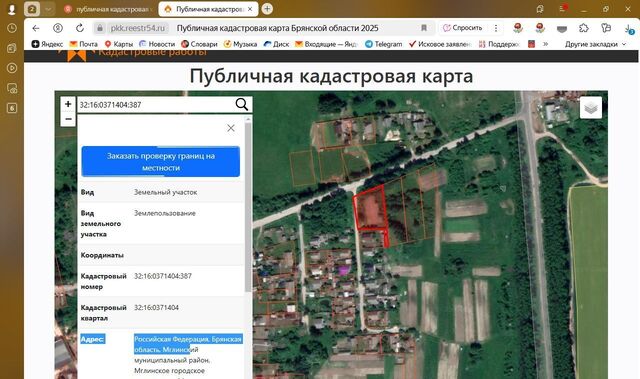The image size is (640, 379).
Task: Open the downloads icon
Action: click(629, 29)
